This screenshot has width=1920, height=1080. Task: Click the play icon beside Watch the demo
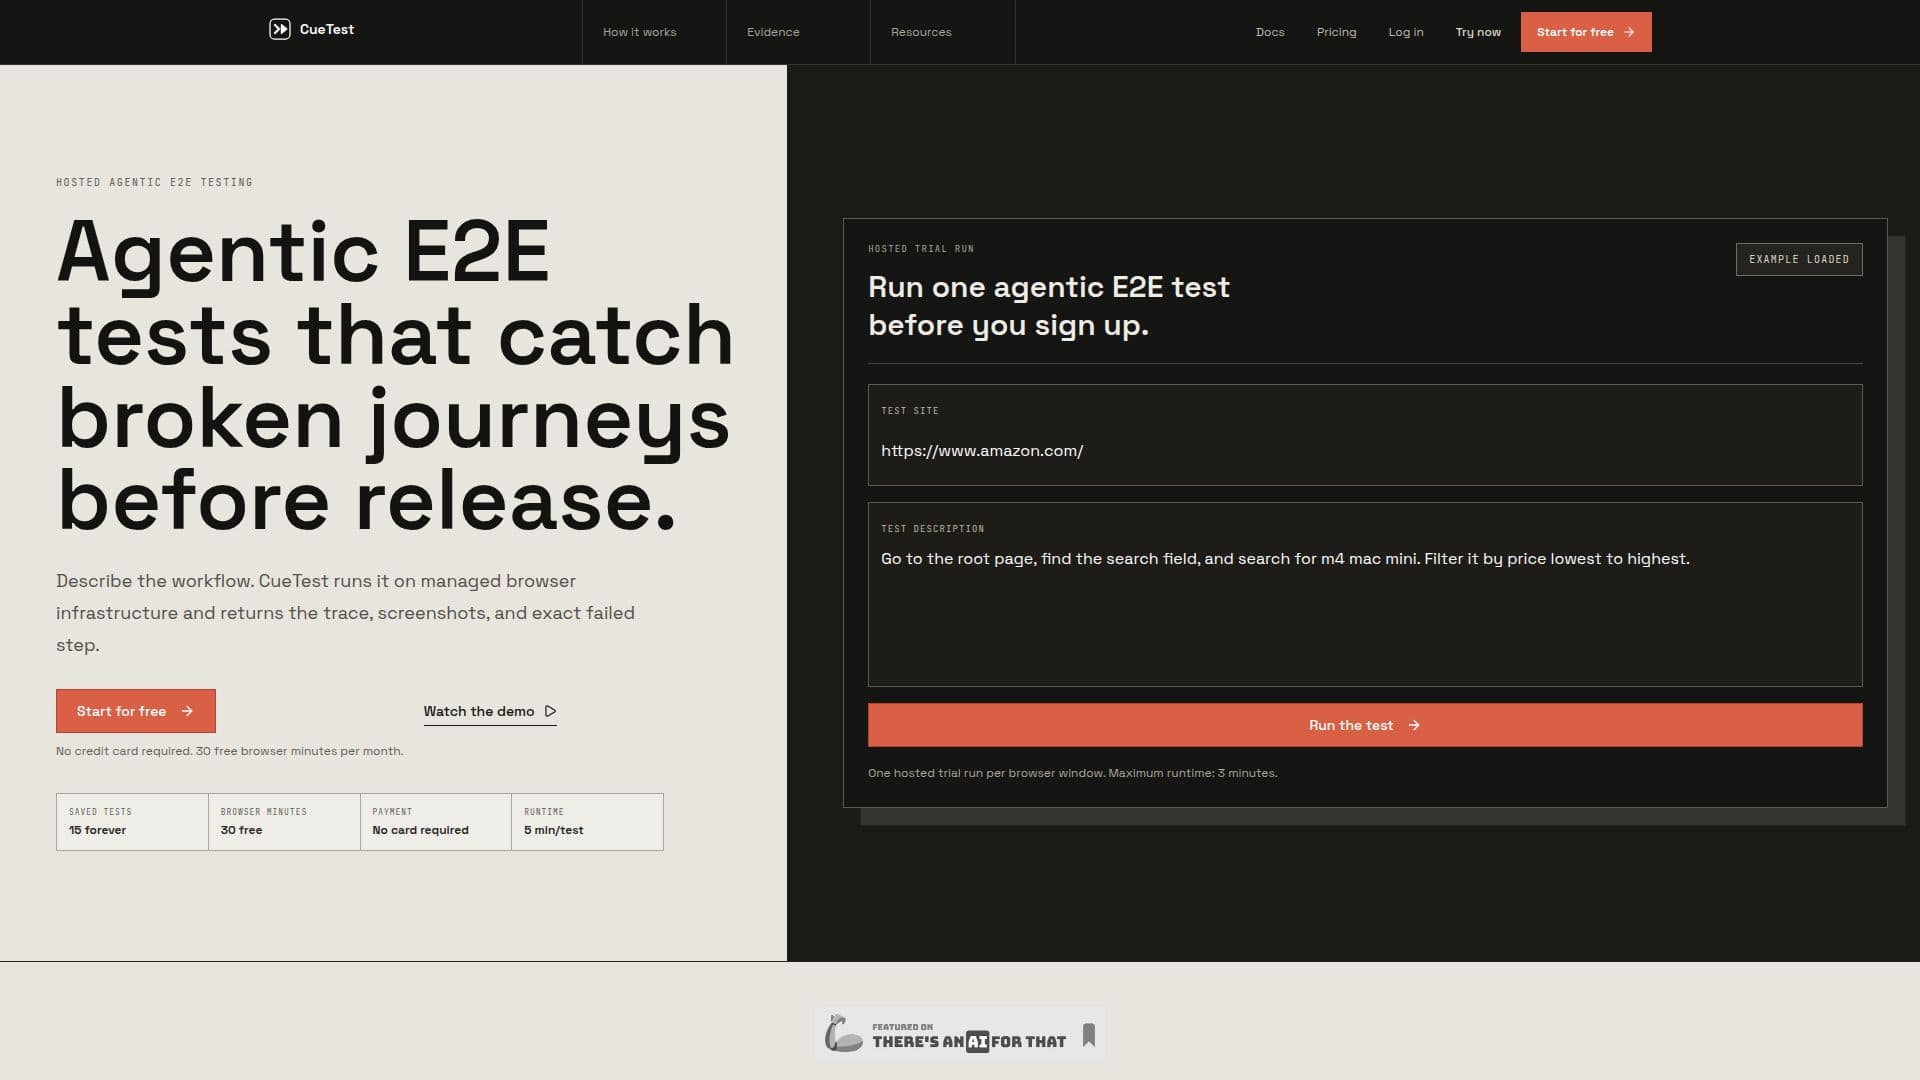tap(550, 711)
